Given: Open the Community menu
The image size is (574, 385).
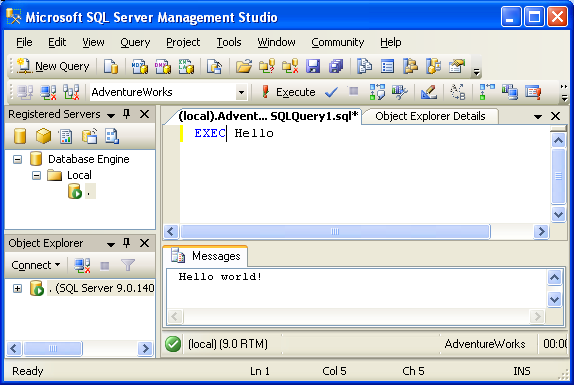Looking at the screenshot, I should [338, 42].
